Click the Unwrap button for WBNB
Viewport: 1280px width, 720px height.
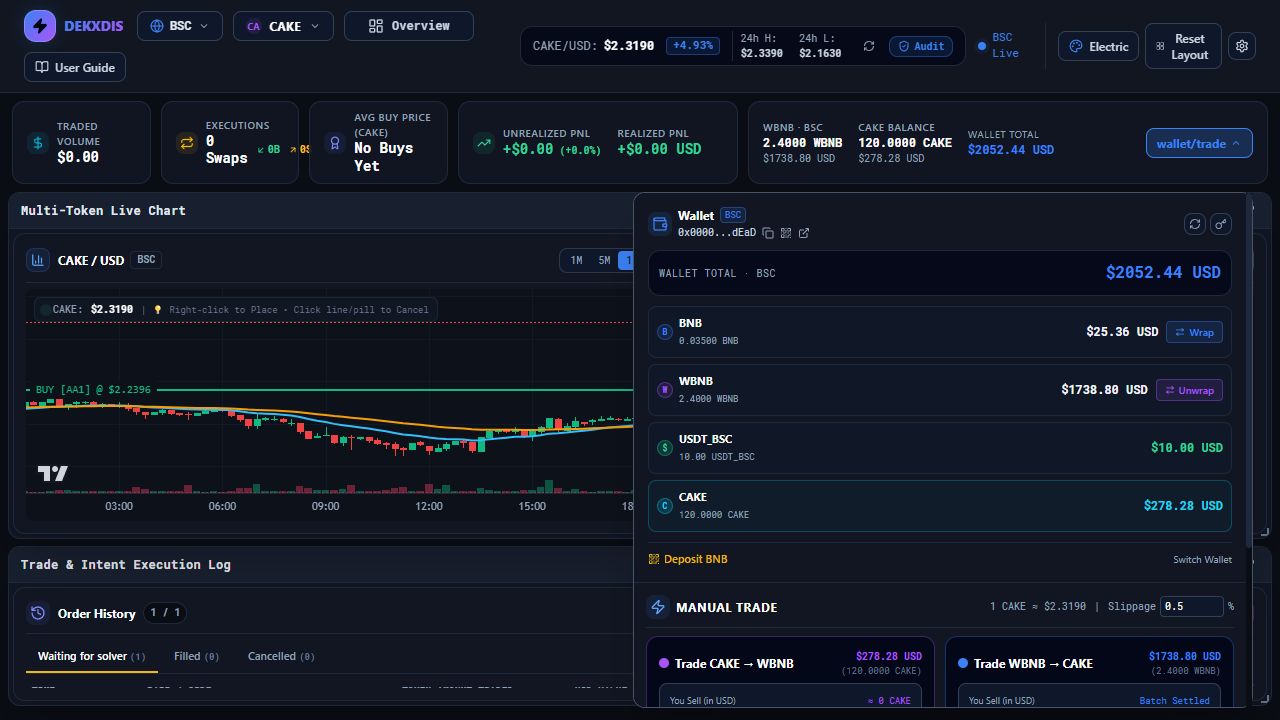pyautogui.click(x=1189, y=390)
